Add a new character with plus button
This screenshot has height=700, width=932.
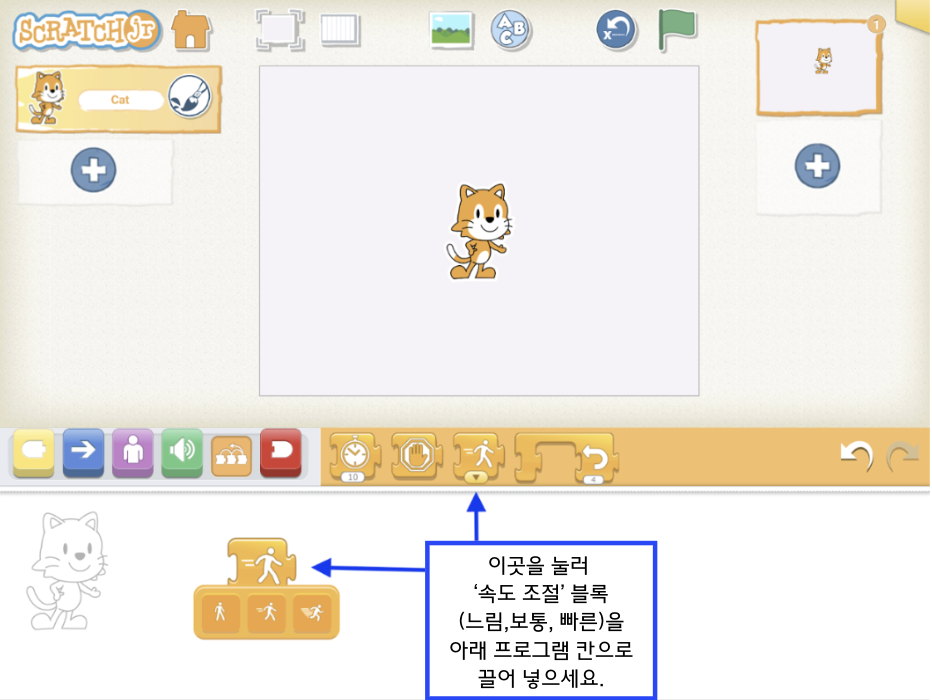93,170
